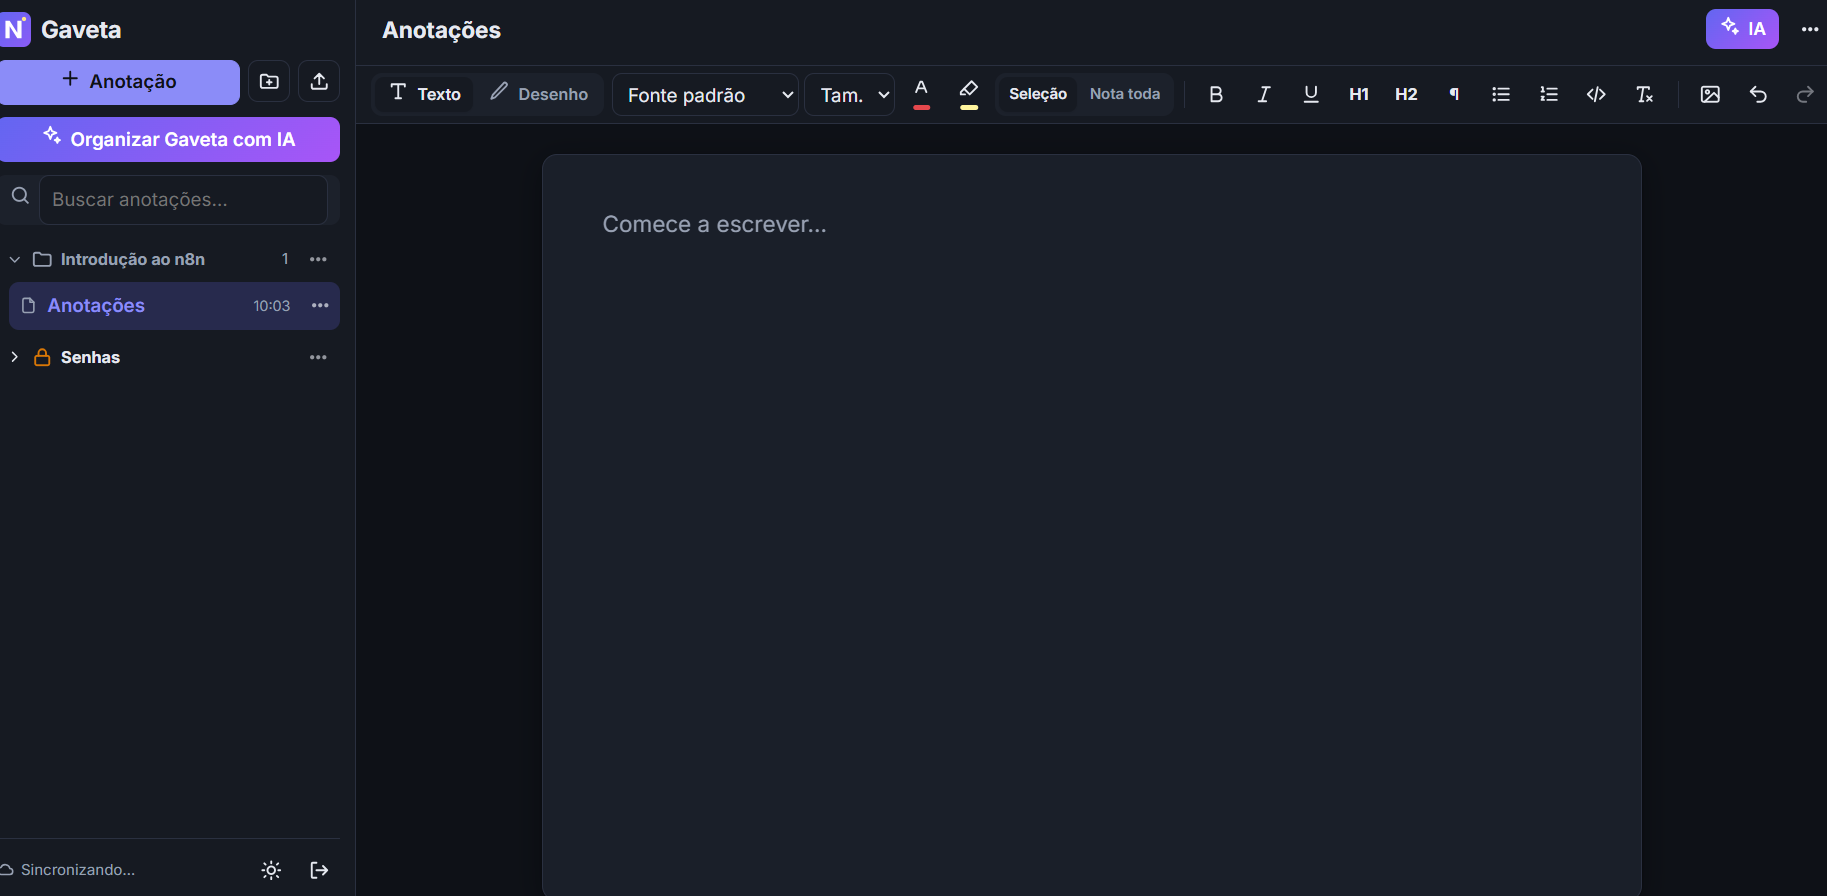Create a new Anotação
The width and height of the screenshot is (1827, 896).
point(120,82)
